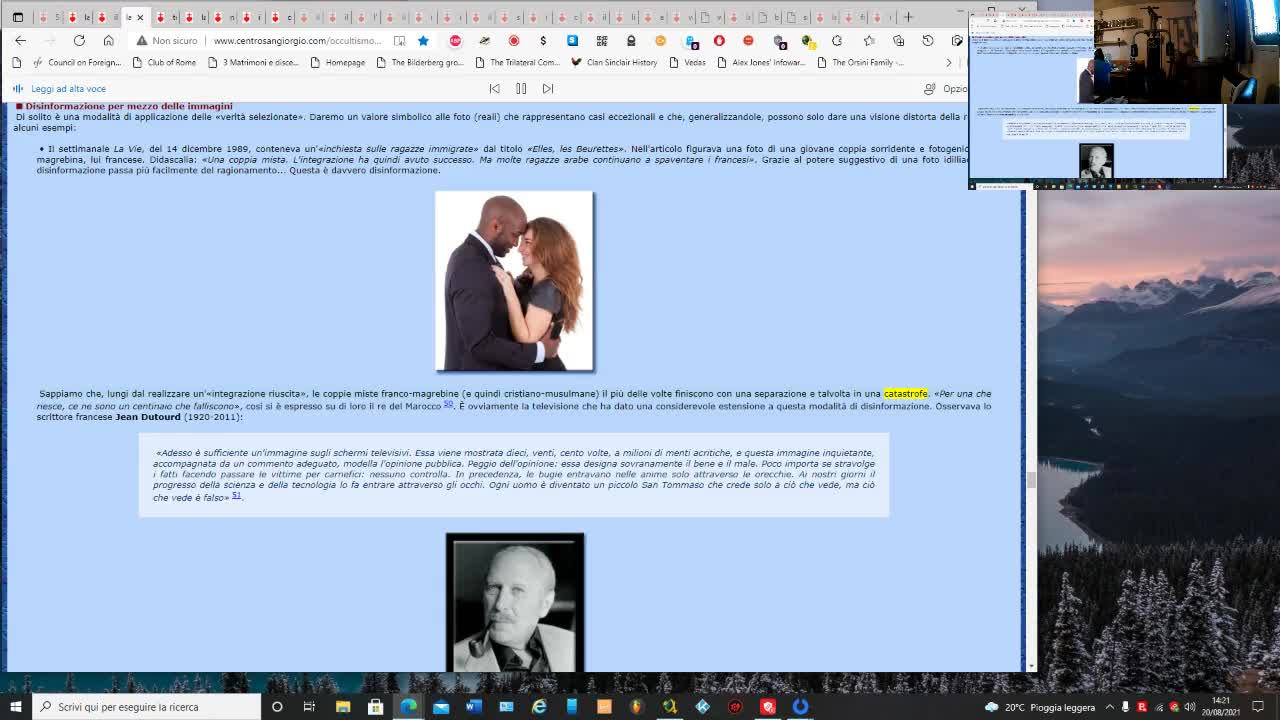
Task: Open the Vedas bookmark
Action: coord(687,62)
